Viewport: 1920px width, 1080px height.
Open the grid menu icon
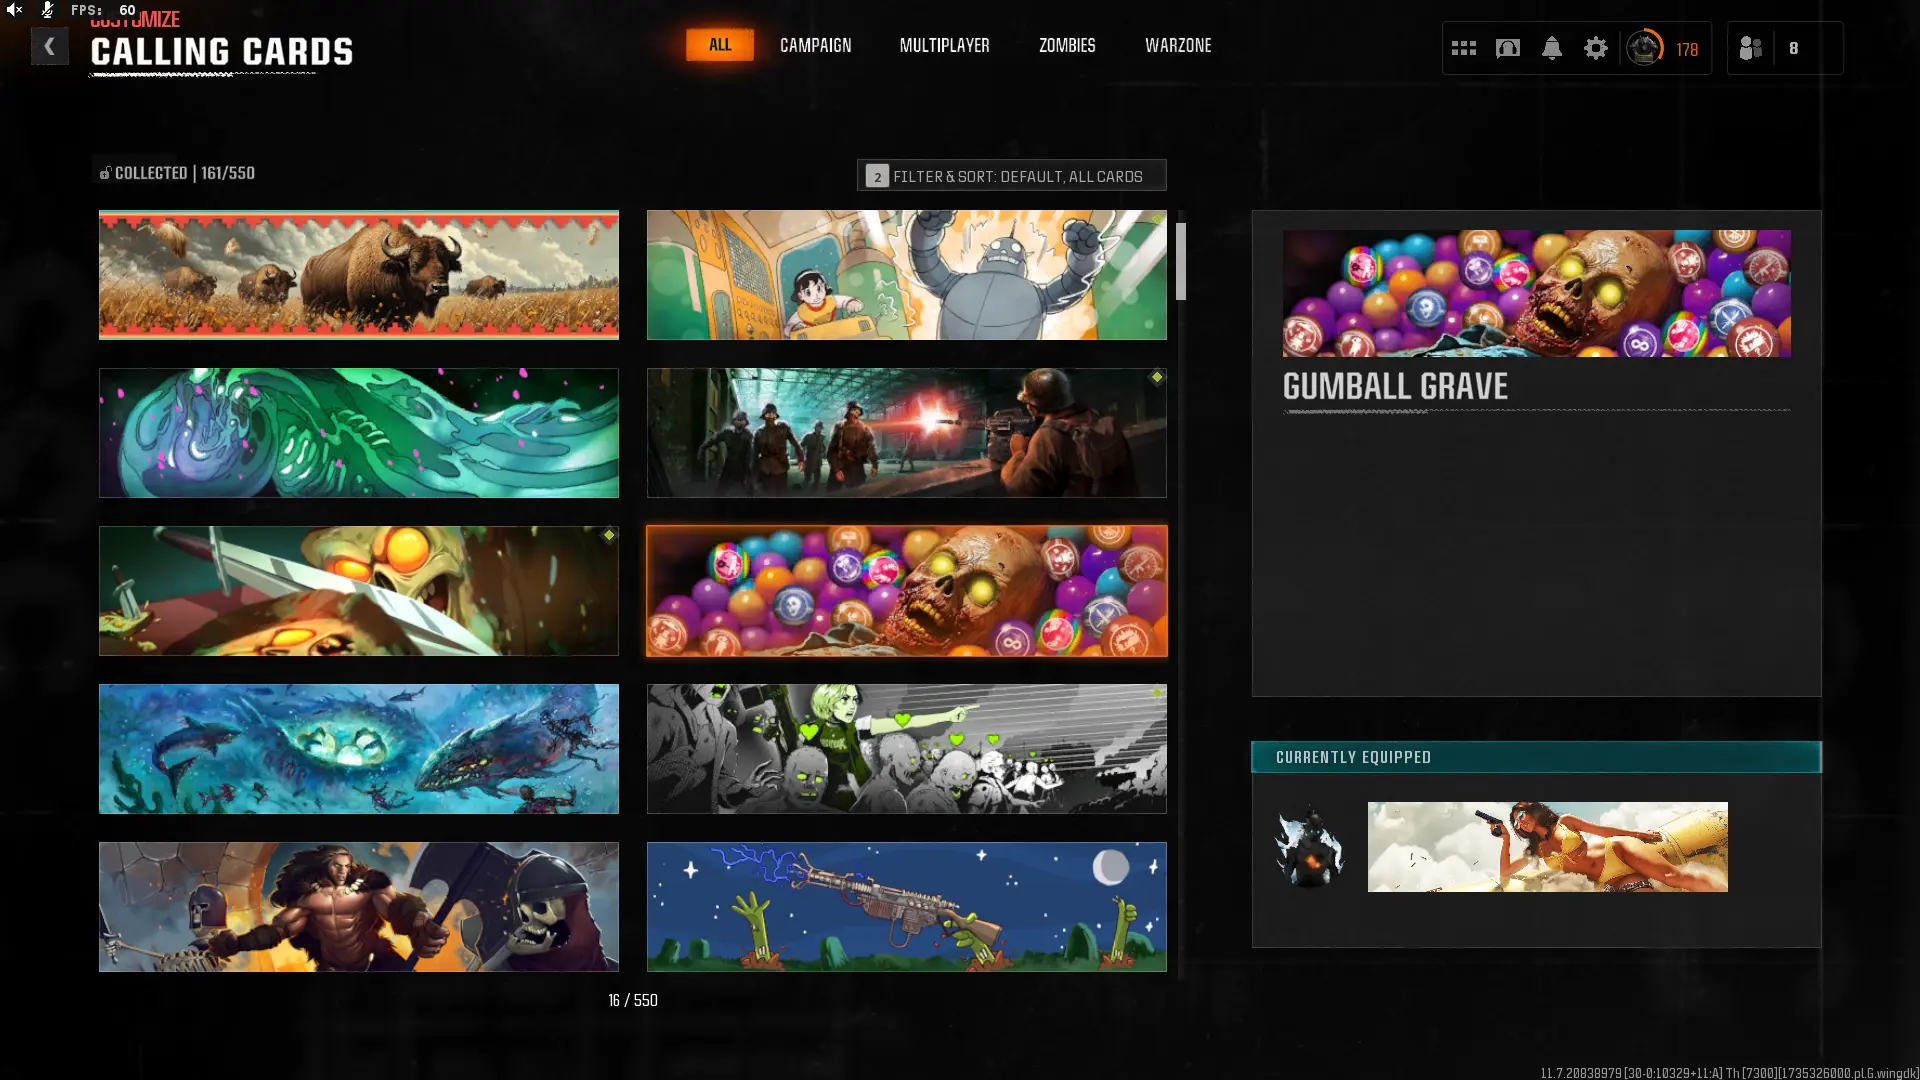coord(1463,48)
